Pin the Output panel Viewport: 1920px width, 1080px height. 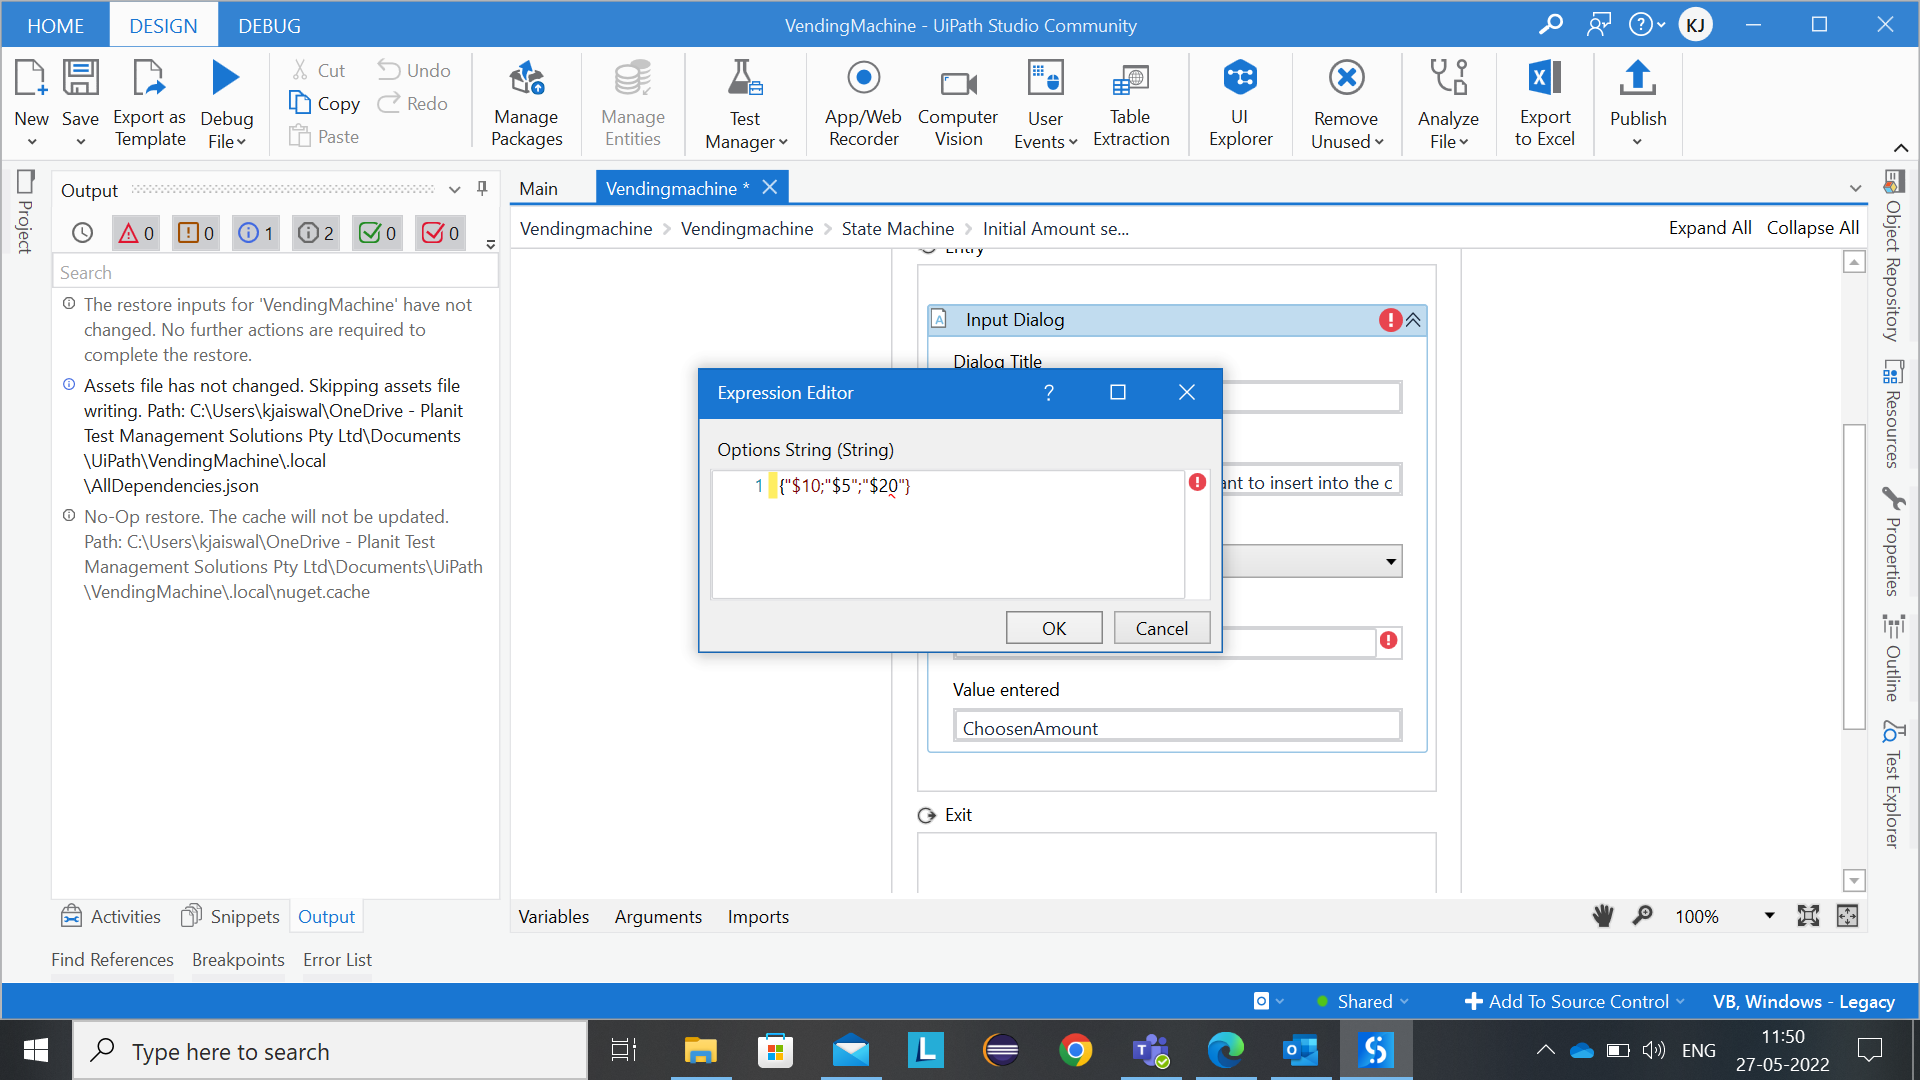point(481,189)
